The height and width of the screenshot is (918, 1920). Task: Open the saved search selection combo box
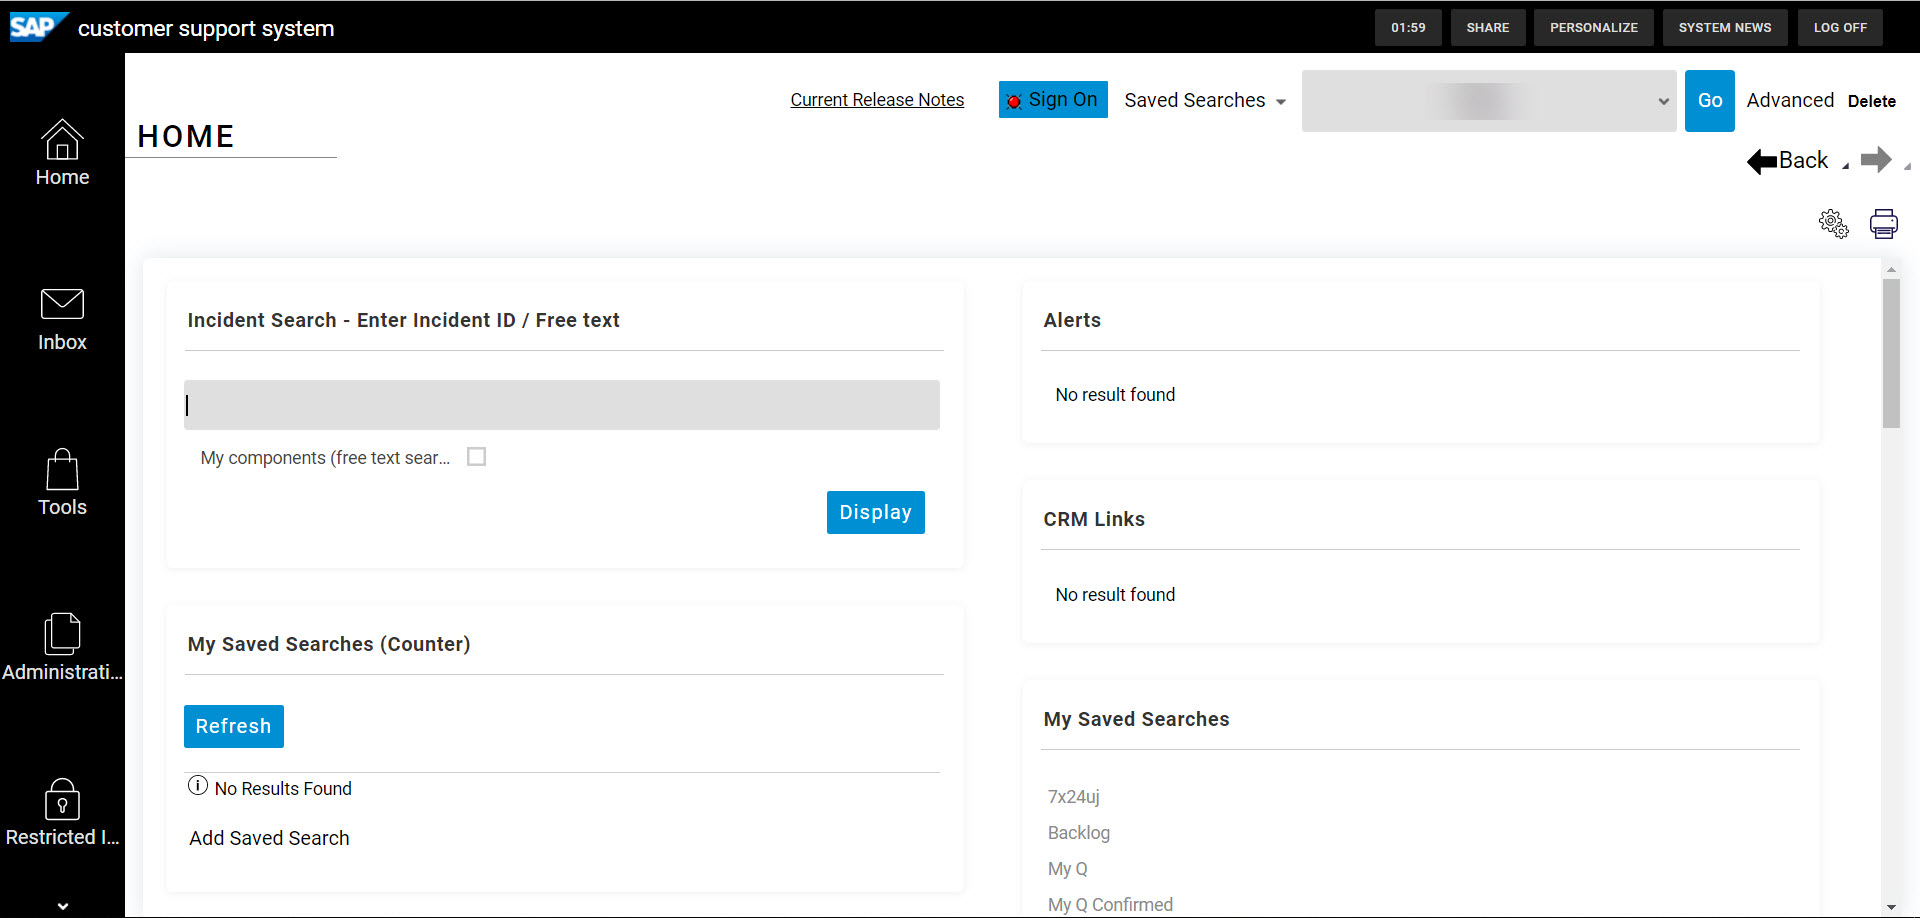coord(1489,101)
